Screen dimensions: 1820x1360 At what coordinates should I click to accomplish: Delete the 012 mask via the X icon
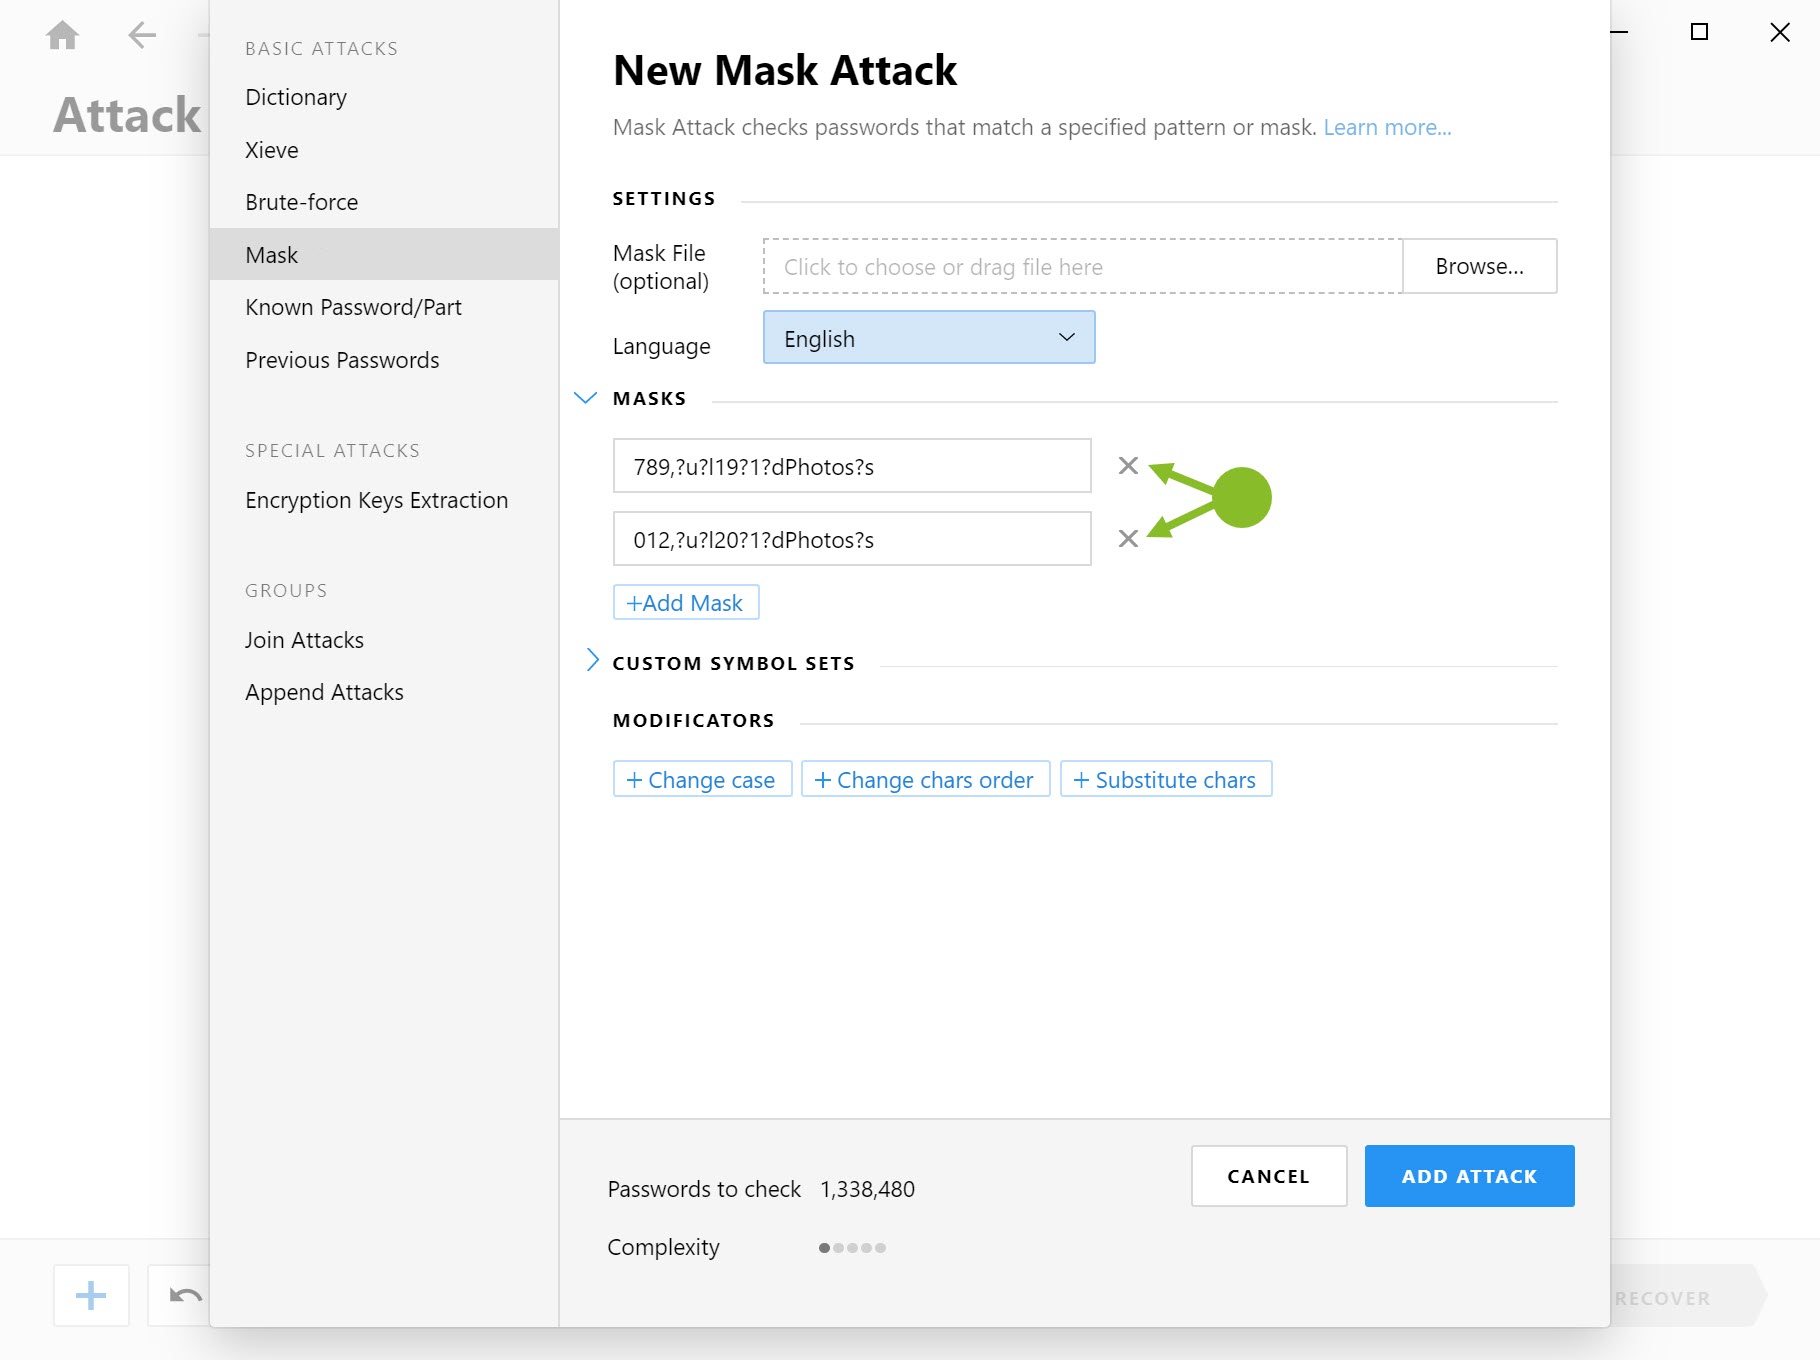click(1129, 538)
